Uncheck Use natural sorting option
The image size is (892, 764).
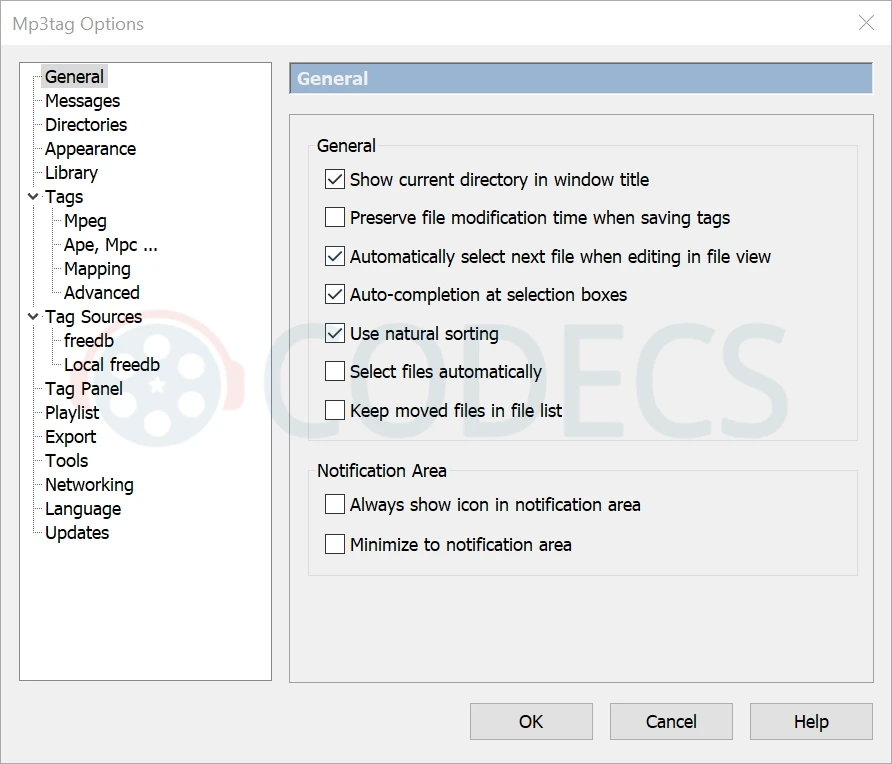[x=335, y=334]
